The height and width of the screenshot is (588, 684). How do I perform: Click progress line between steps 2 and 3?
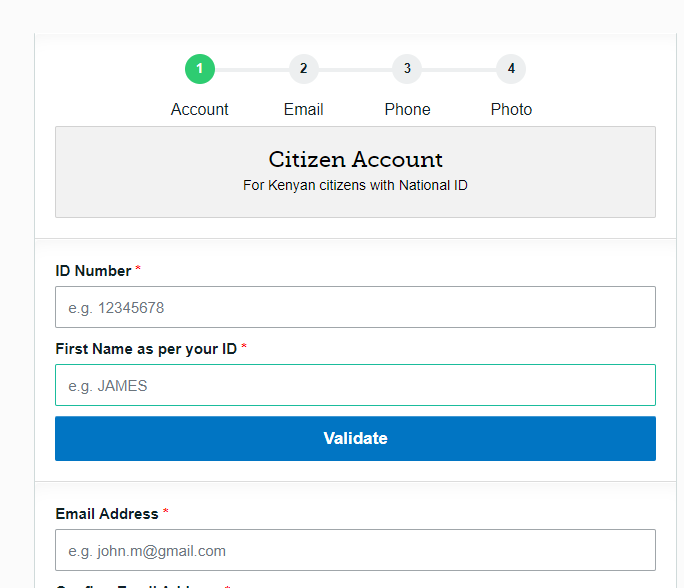coord(355,70)
